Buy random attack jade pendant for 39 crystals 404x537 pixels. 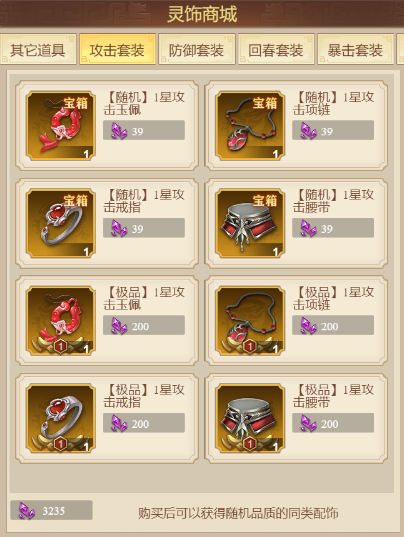tap(144, 130)
